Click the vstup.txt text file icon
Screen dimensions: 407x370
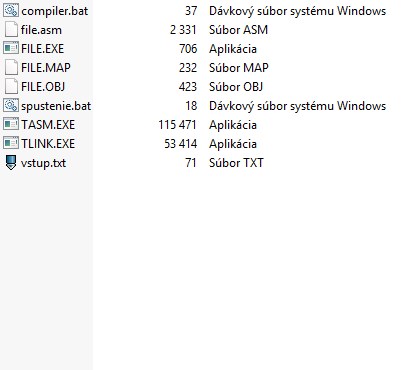11,163
